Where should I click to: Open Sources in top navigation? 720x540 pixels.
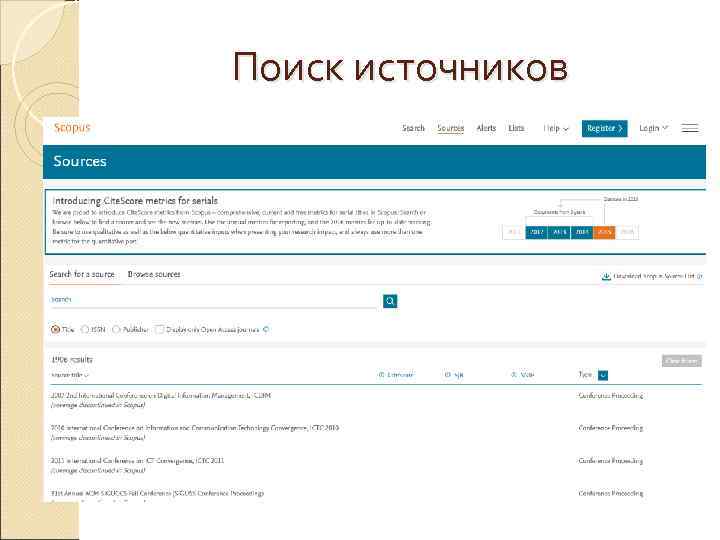pyautogui.click(x=450, y=128)
